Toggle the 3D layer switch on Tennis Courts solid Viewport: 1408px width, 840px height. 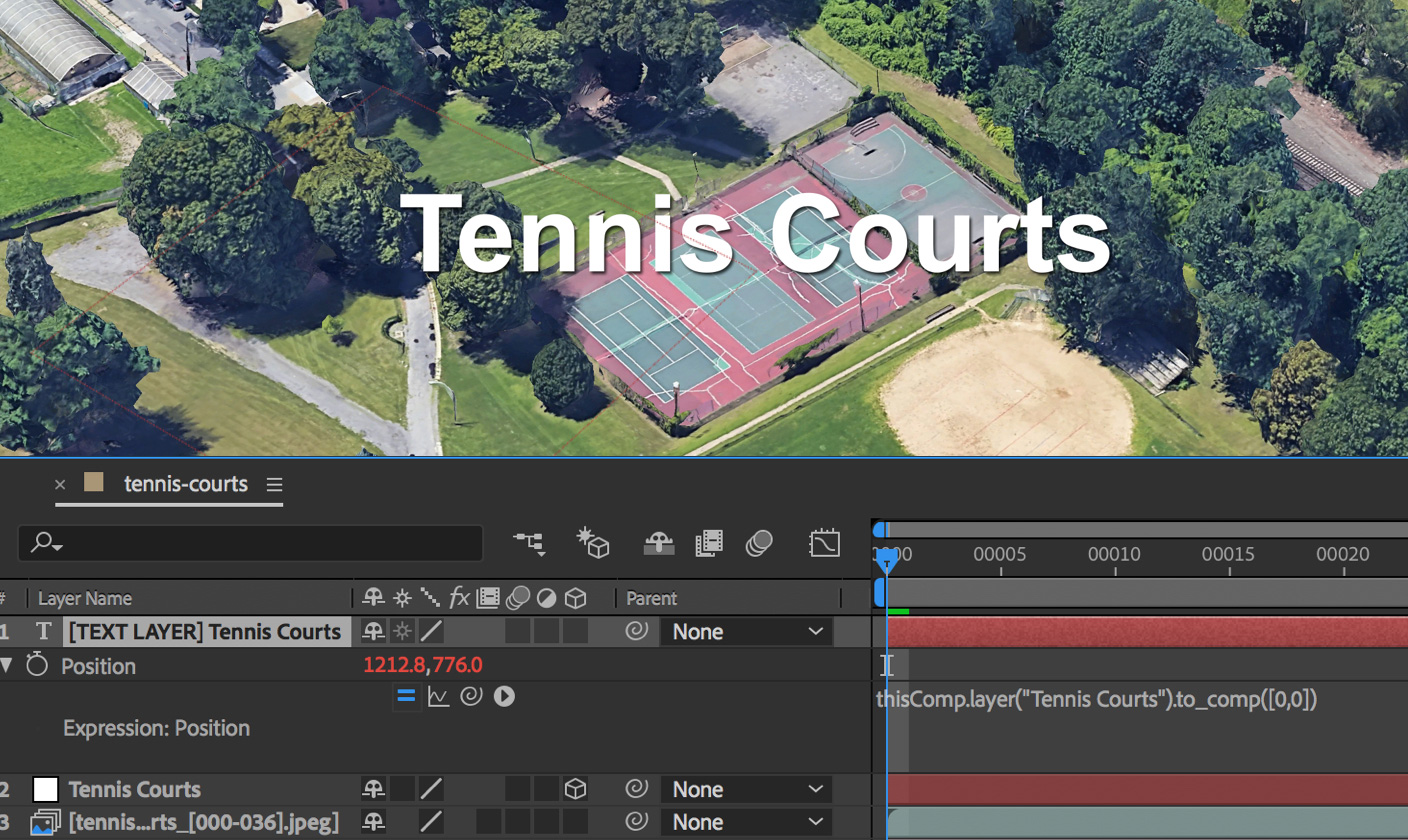(575, 789)
